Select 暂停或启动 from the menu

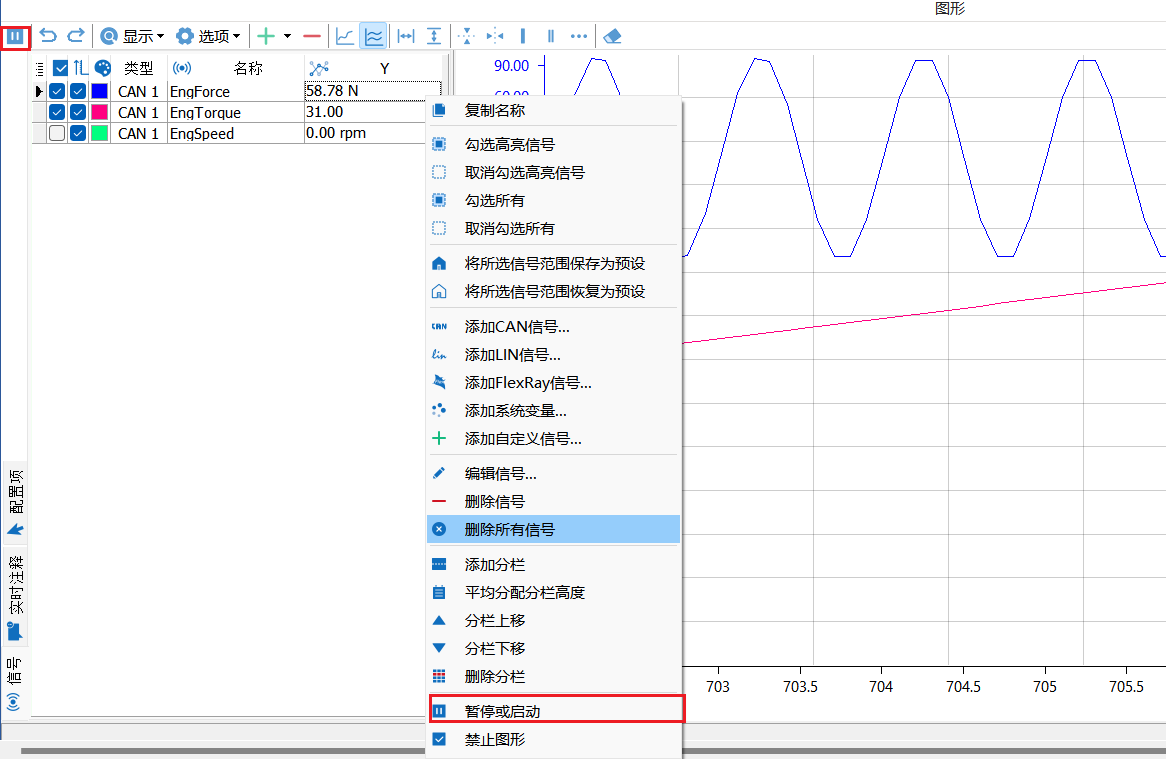coord(555,711)
